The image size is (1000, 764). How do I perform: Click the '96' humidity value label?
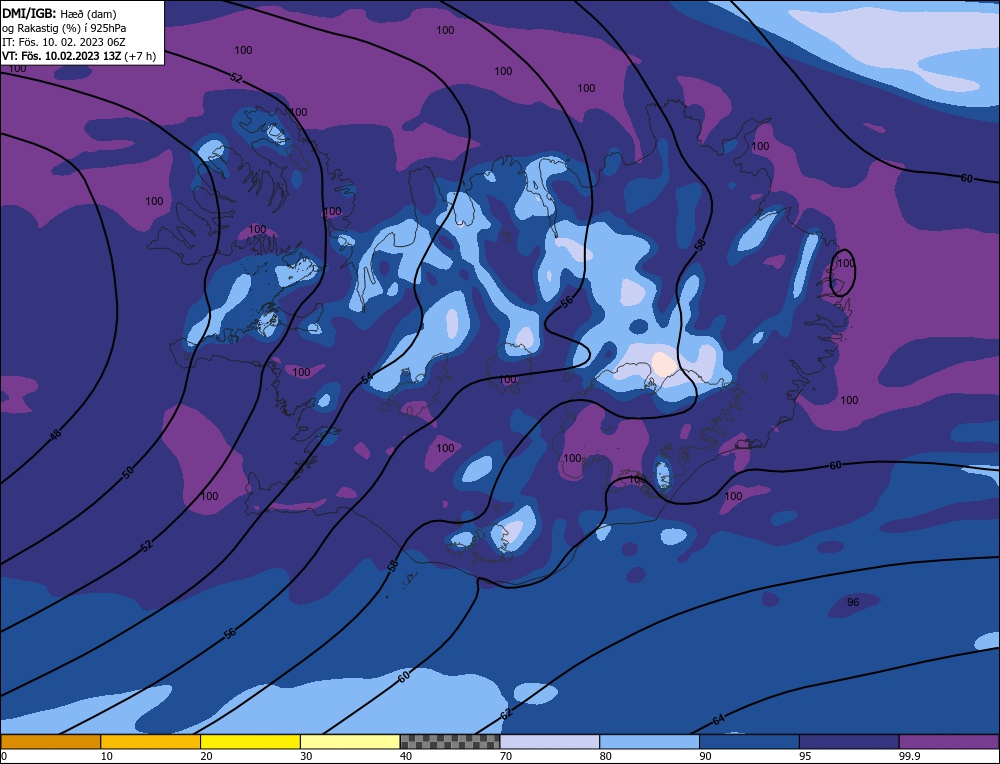[853, 602]
